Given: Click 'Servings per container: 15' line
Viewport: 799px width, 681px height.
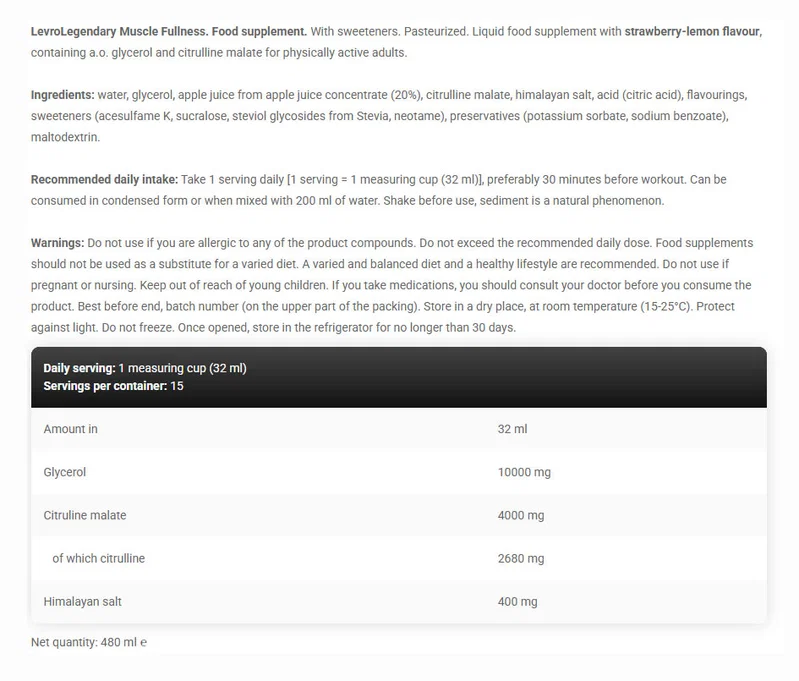Looking at the screenshot, I should (113, 386).
